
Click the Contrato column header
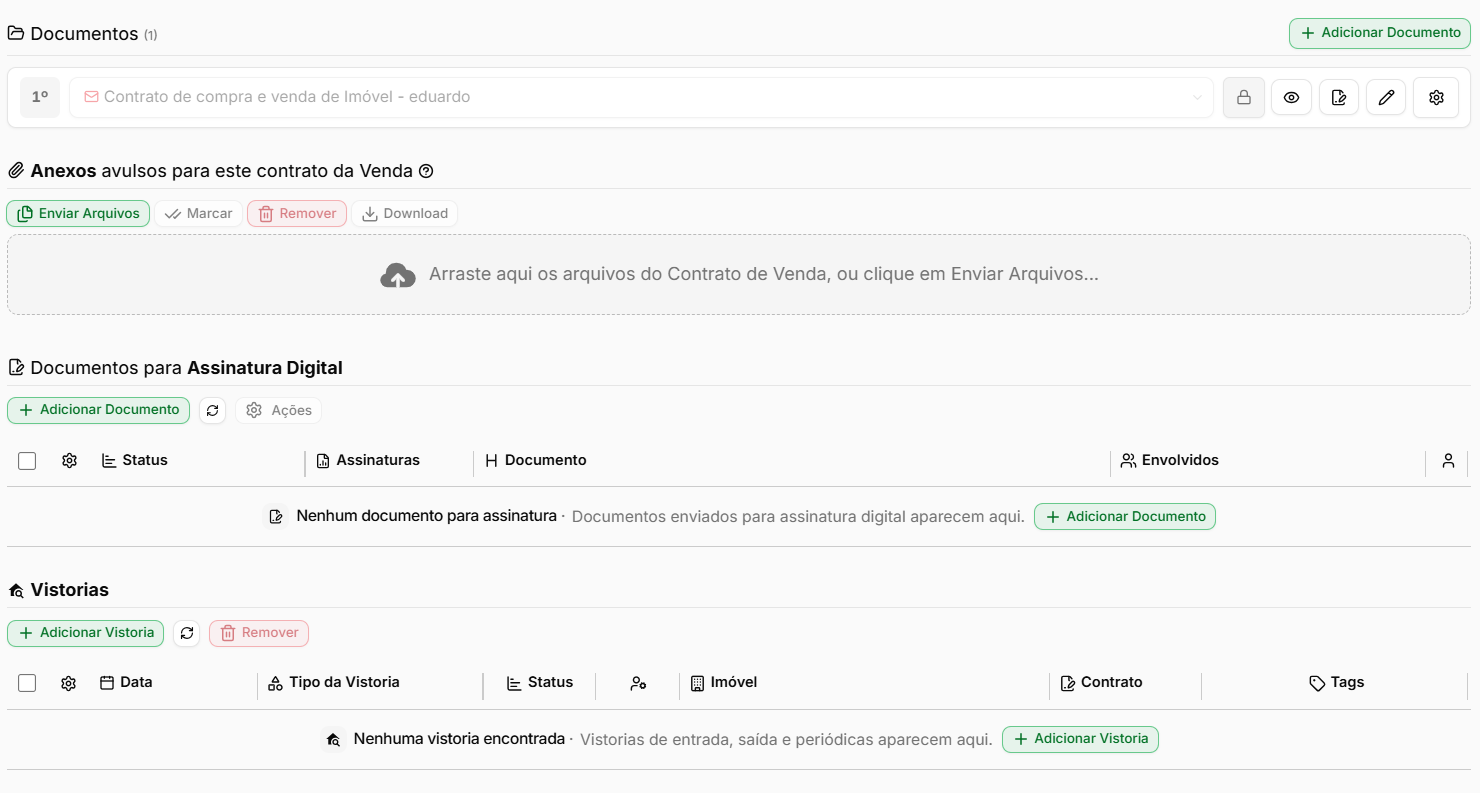[1102, 683]
